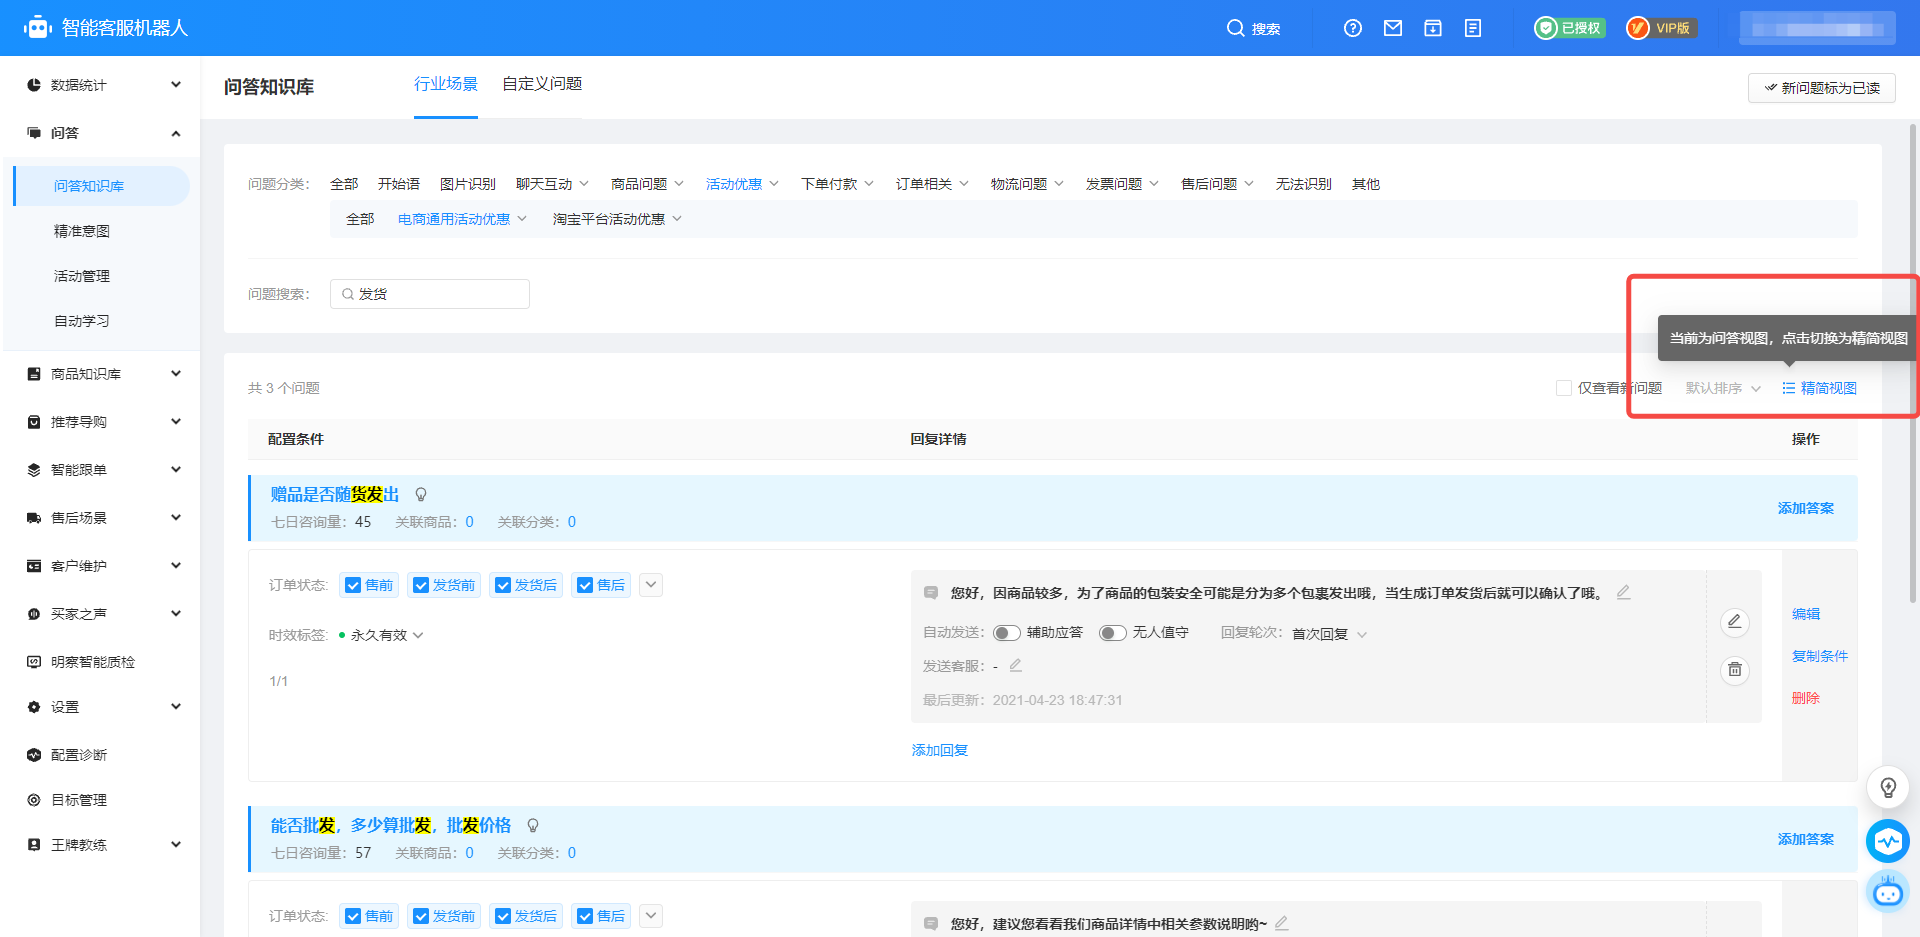Viewport: 1920px width, 937px height.
Task: Filter by the 无法识别 category
Action: tap(1304, 184)
